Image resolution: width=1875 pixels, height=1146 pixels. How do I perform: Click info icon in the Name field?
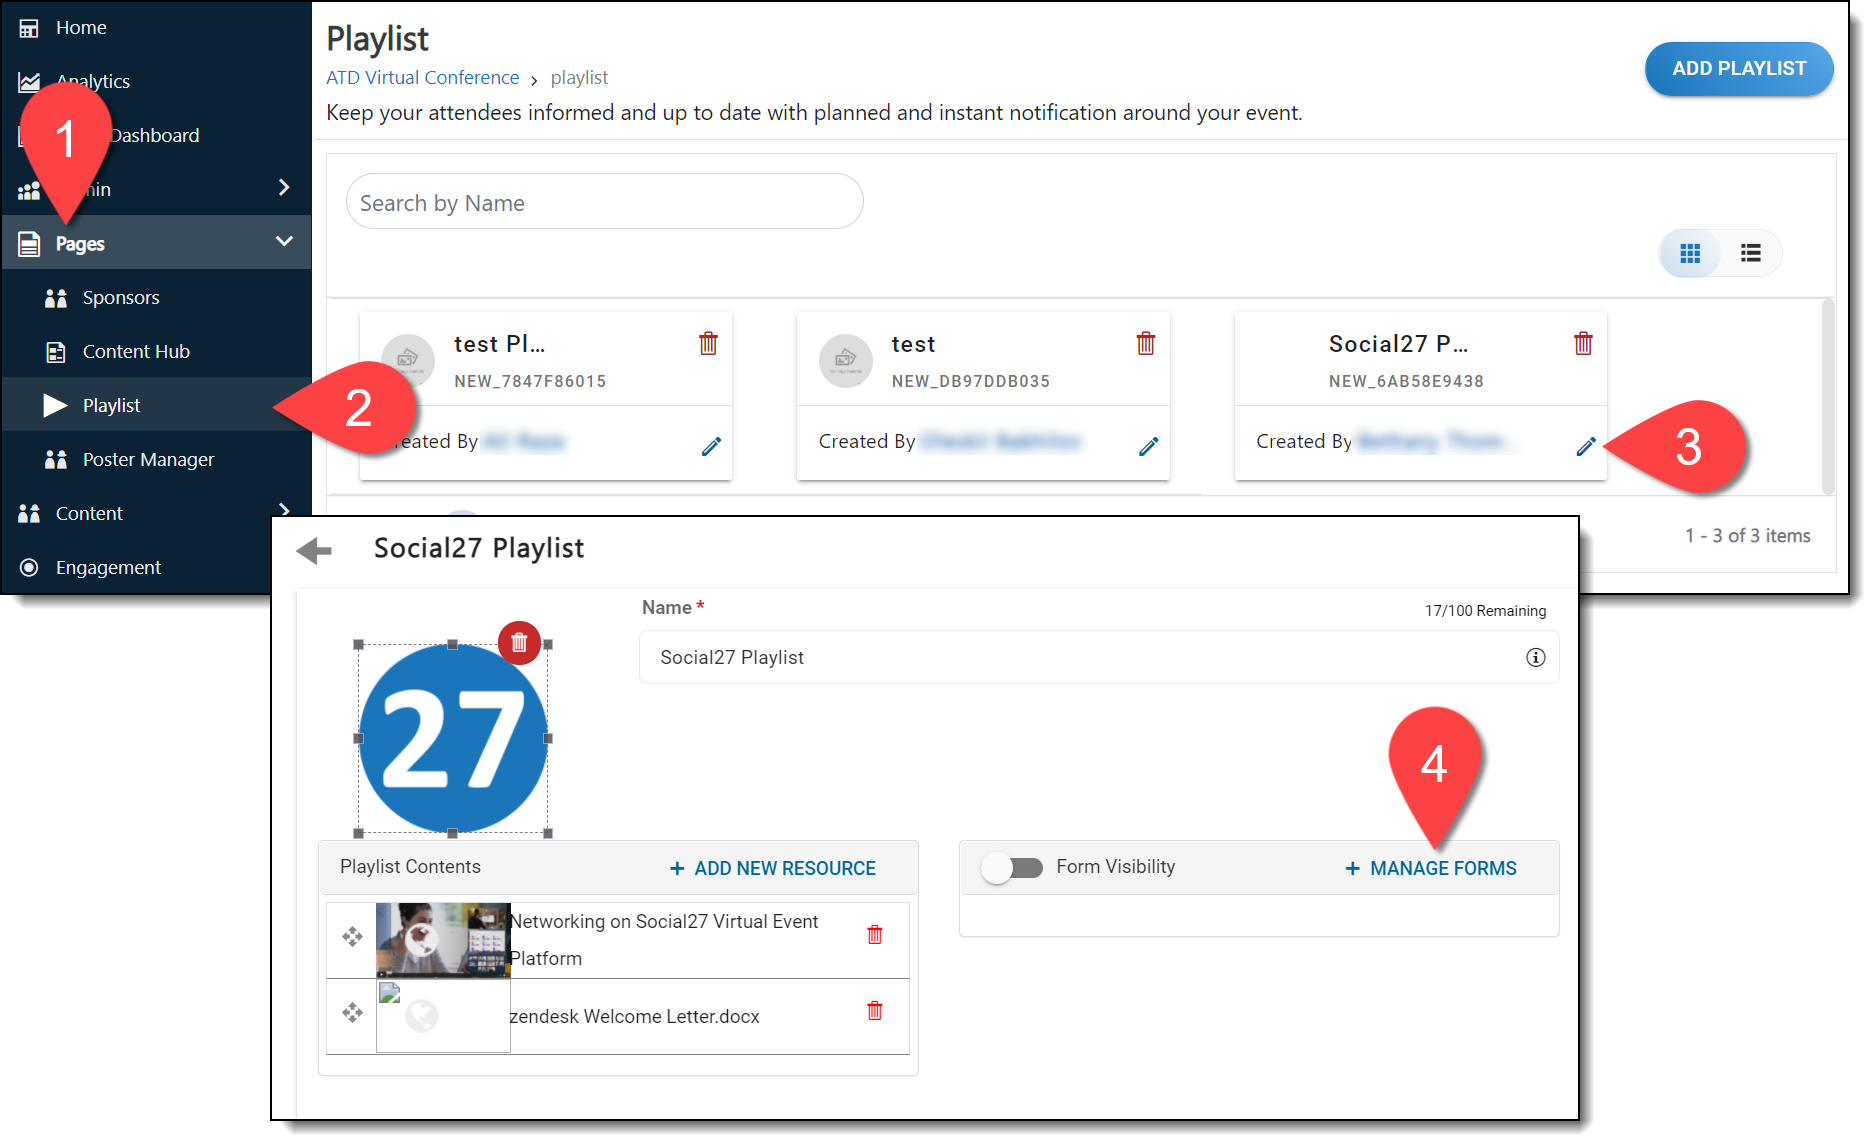click(x=1535, y=658)
